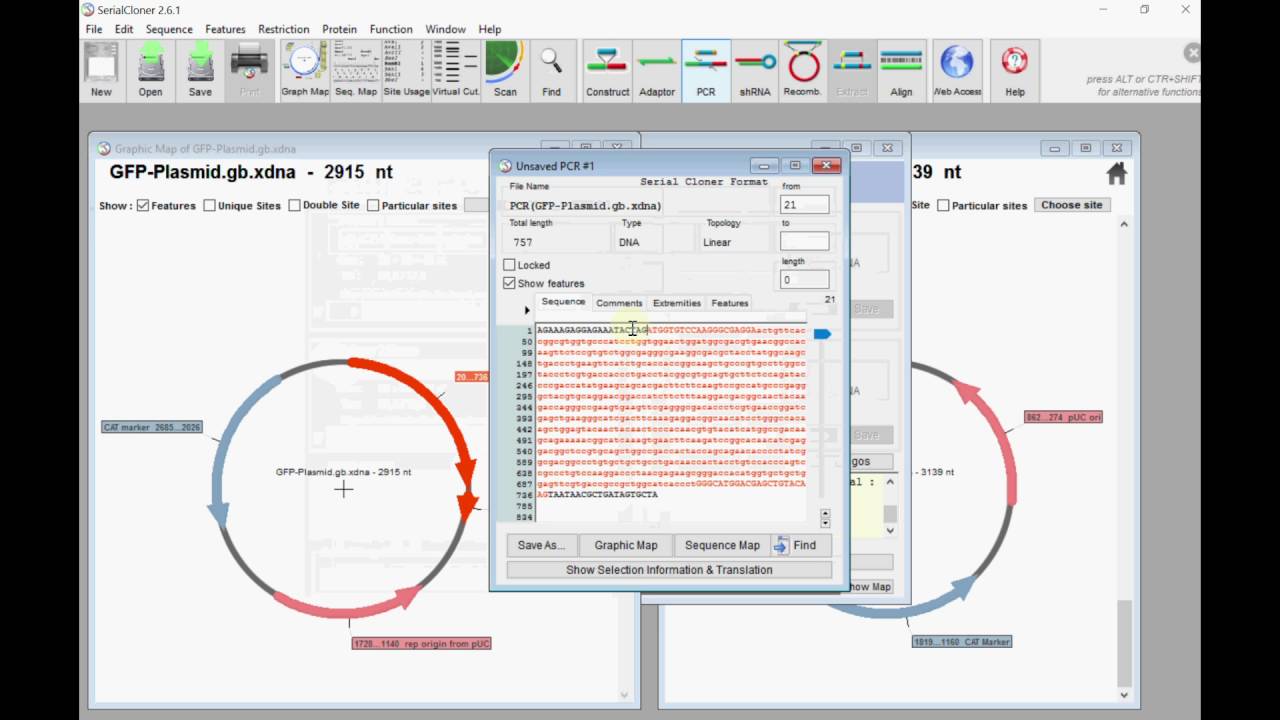
Task: Open the Adaptor tool
Action: [657, 70]
